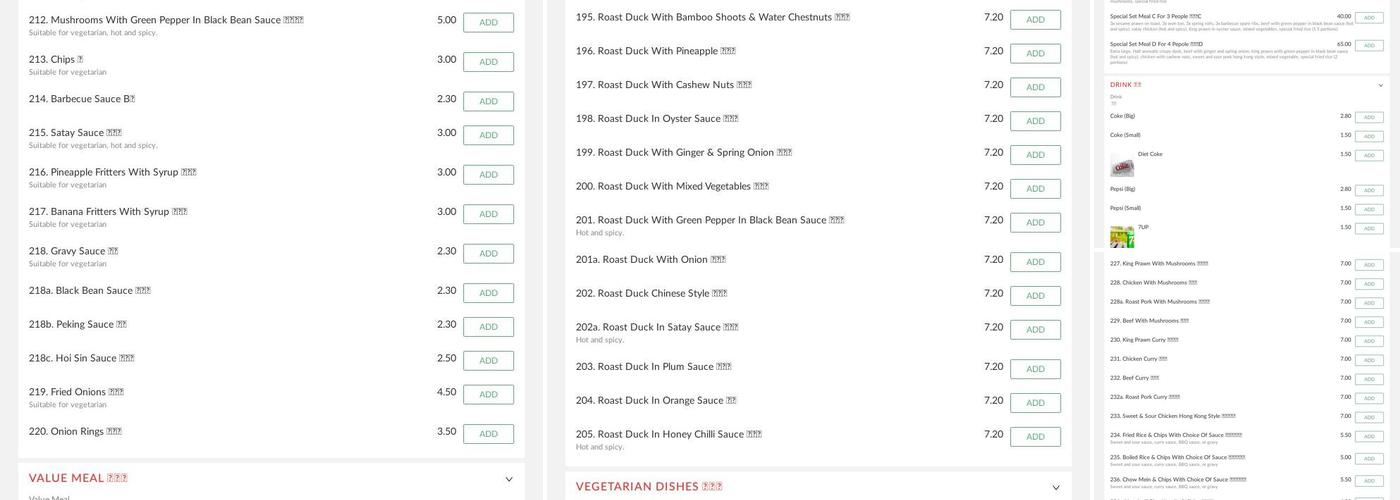Add Special Set Meal D For 4 People
This screenshot has height=500, width=1400.
(x=1369, y=45)
